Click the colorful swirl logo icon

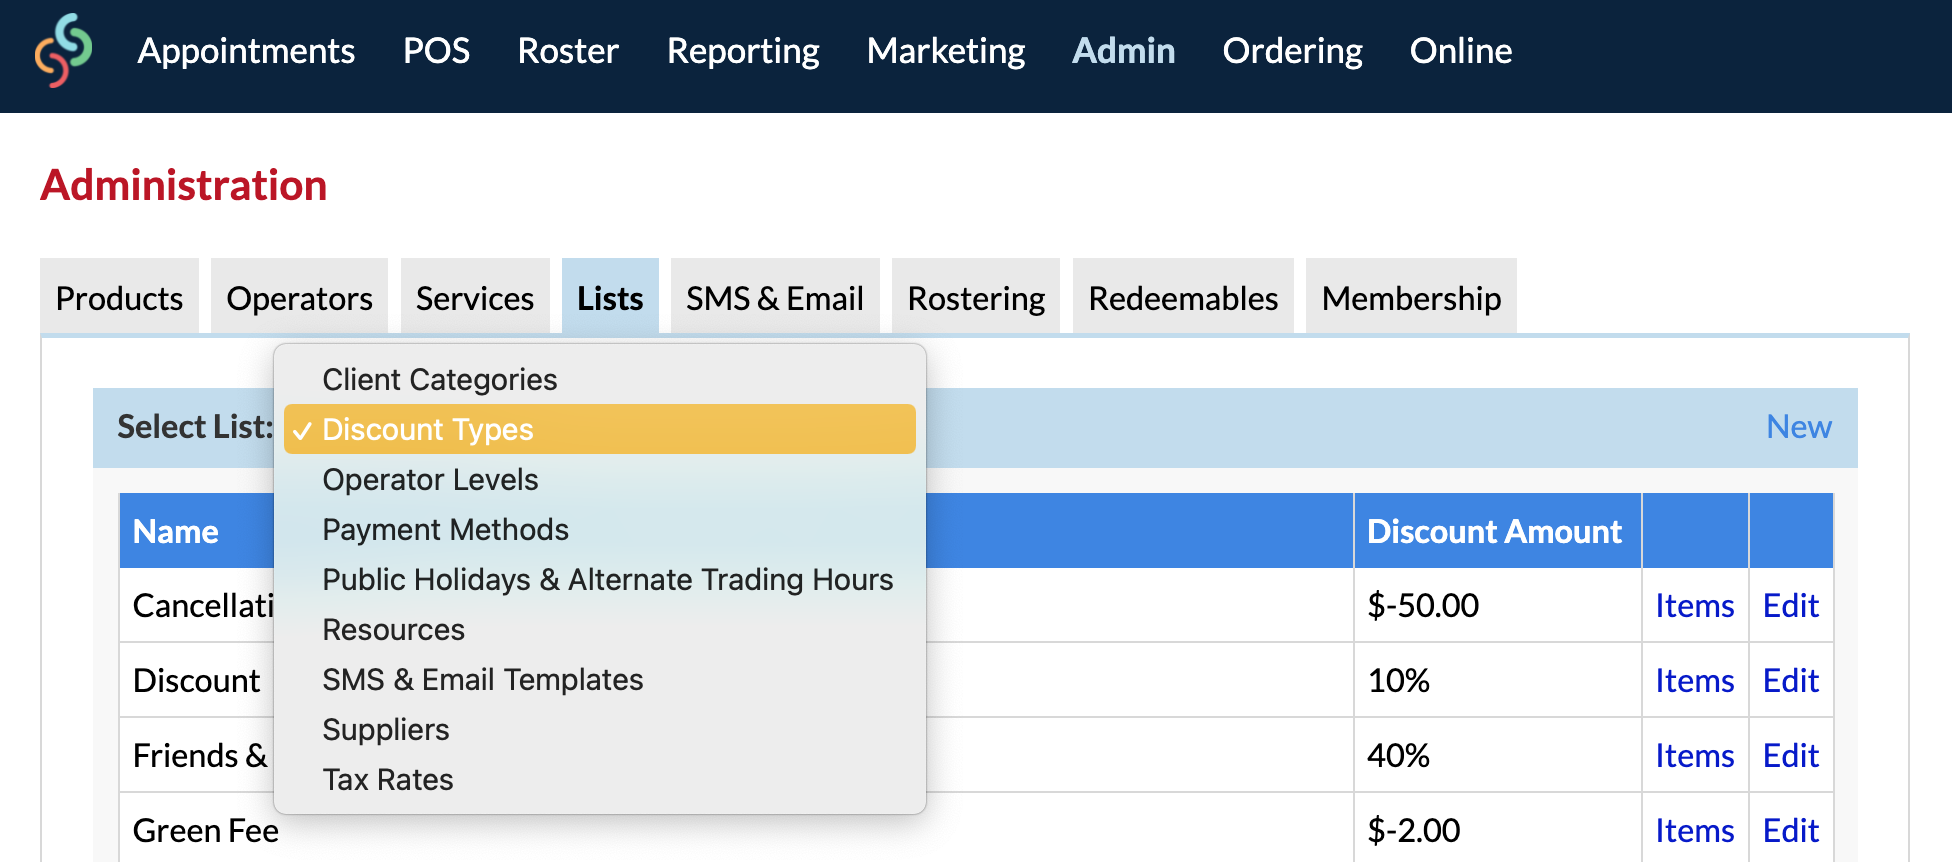pos(63,50)
